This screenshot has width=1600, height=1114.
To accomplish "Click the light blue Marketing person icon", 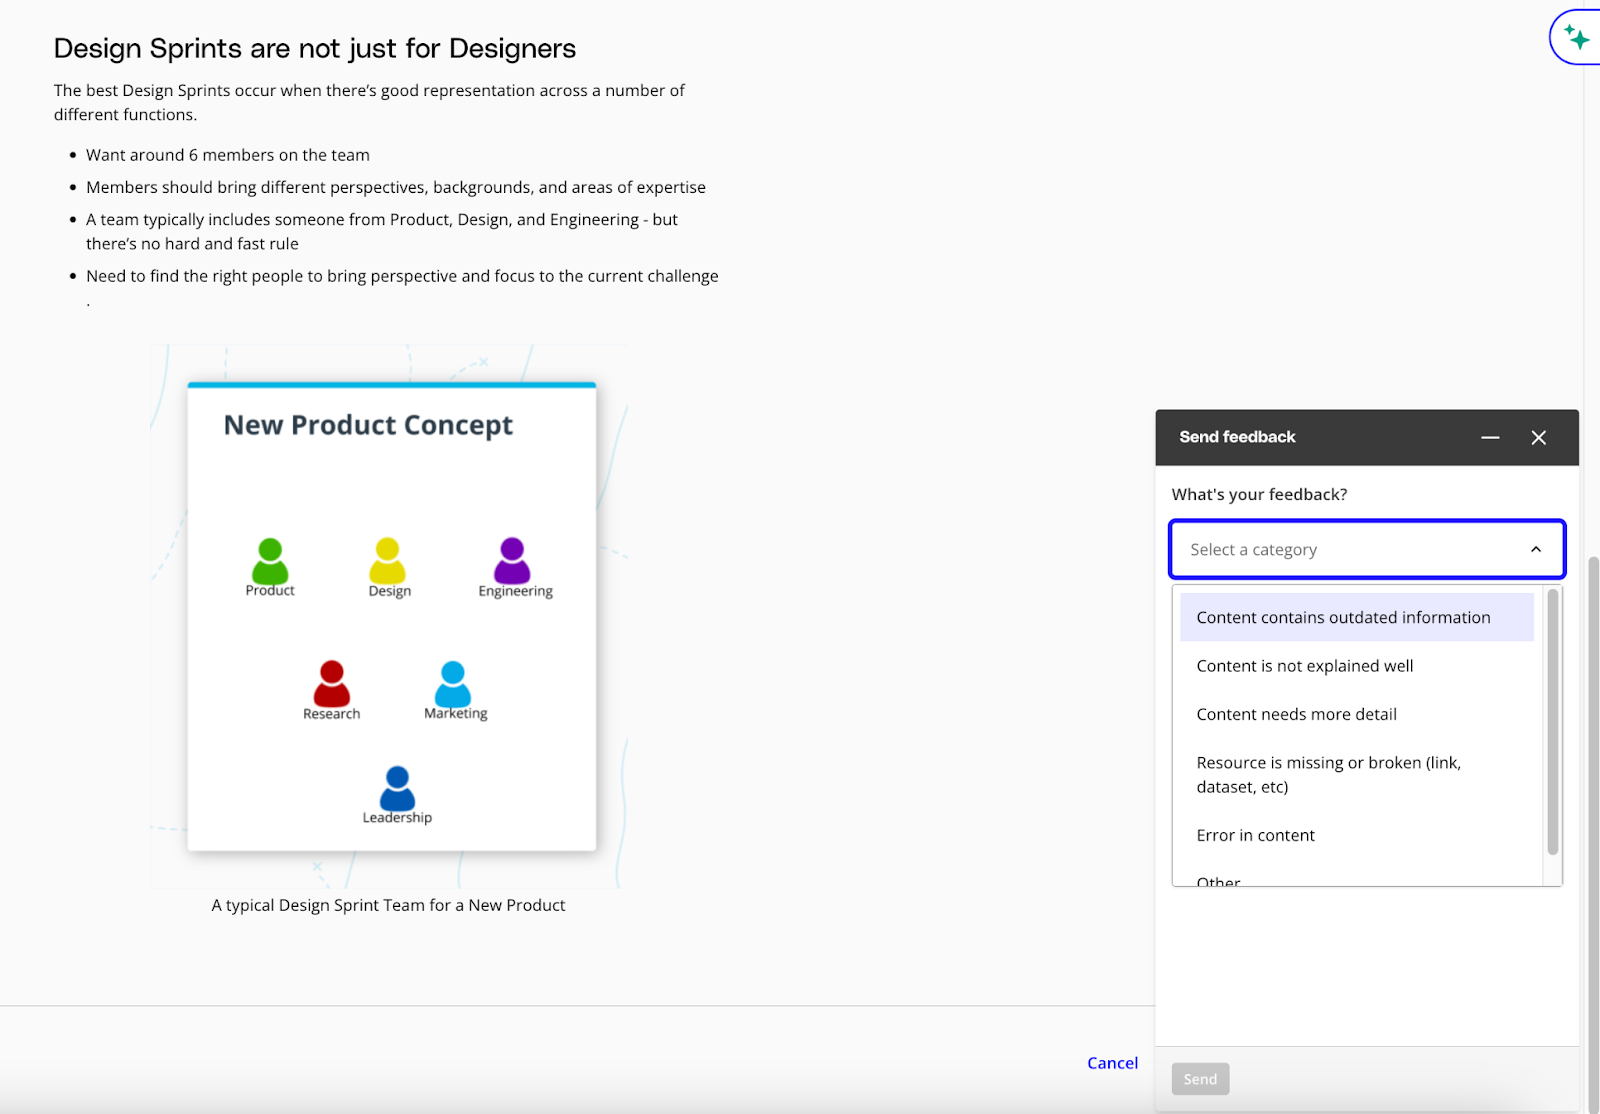I will pyautogui.click(x=453, y=684).
